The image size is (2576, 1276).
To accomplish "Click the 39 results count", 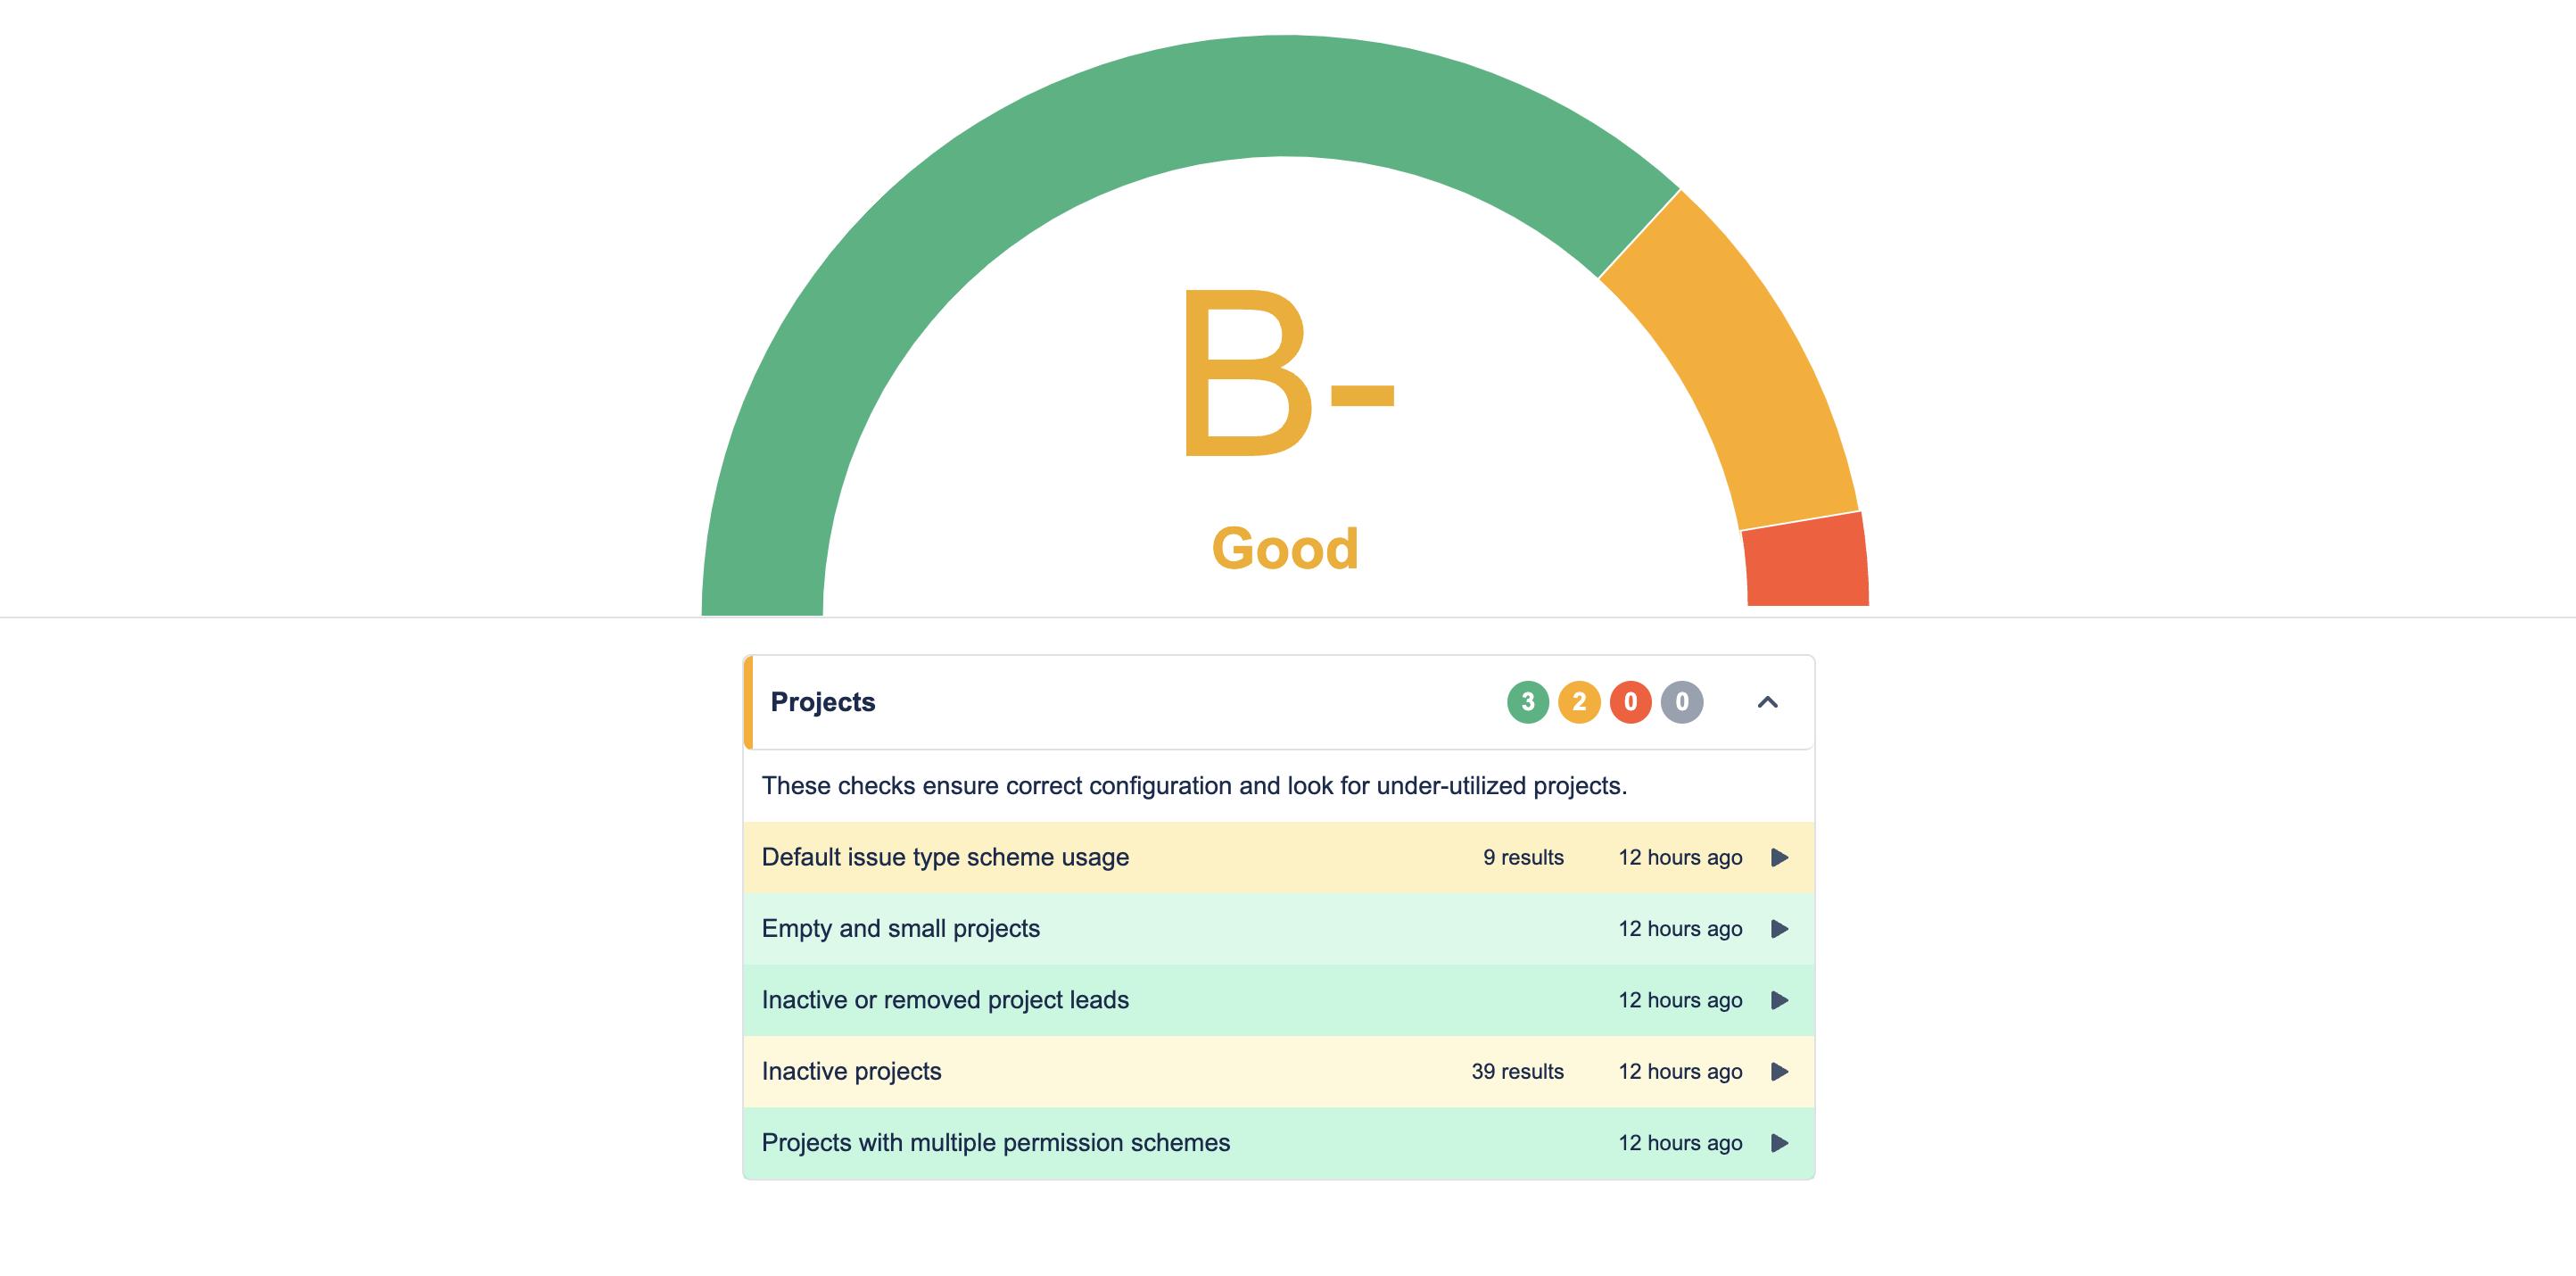I will click(1517, 1072).
